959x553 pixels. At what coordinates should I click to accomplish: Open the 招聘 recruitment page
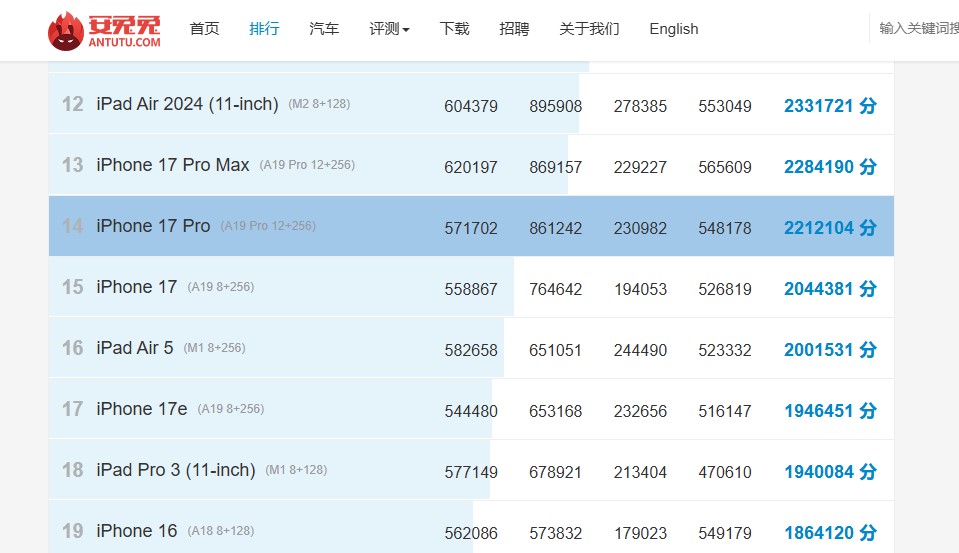tap(514, 29)
